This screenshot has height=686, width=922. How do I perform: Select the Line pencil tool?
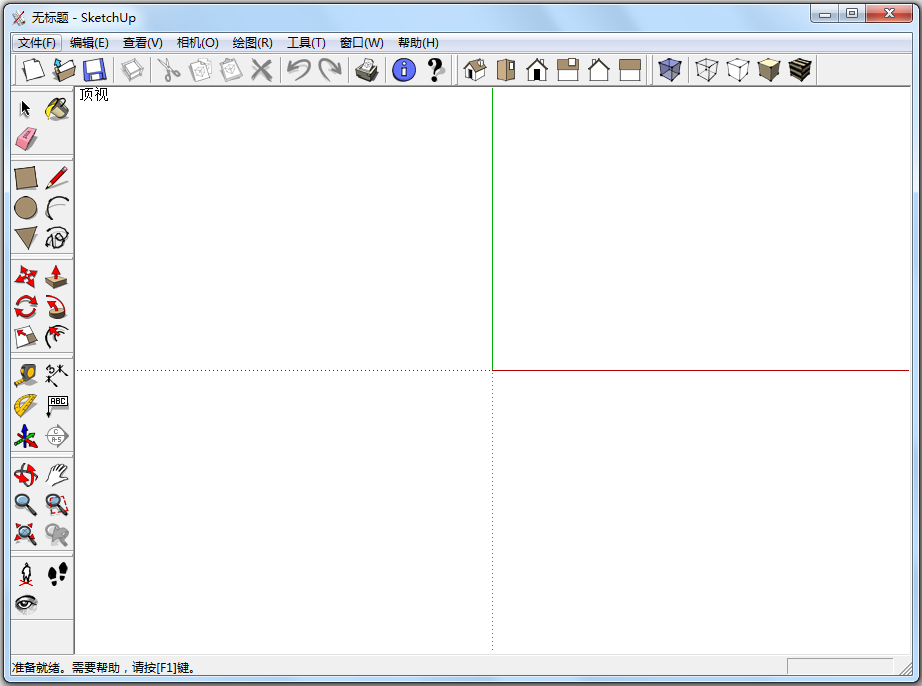[57, 177]
